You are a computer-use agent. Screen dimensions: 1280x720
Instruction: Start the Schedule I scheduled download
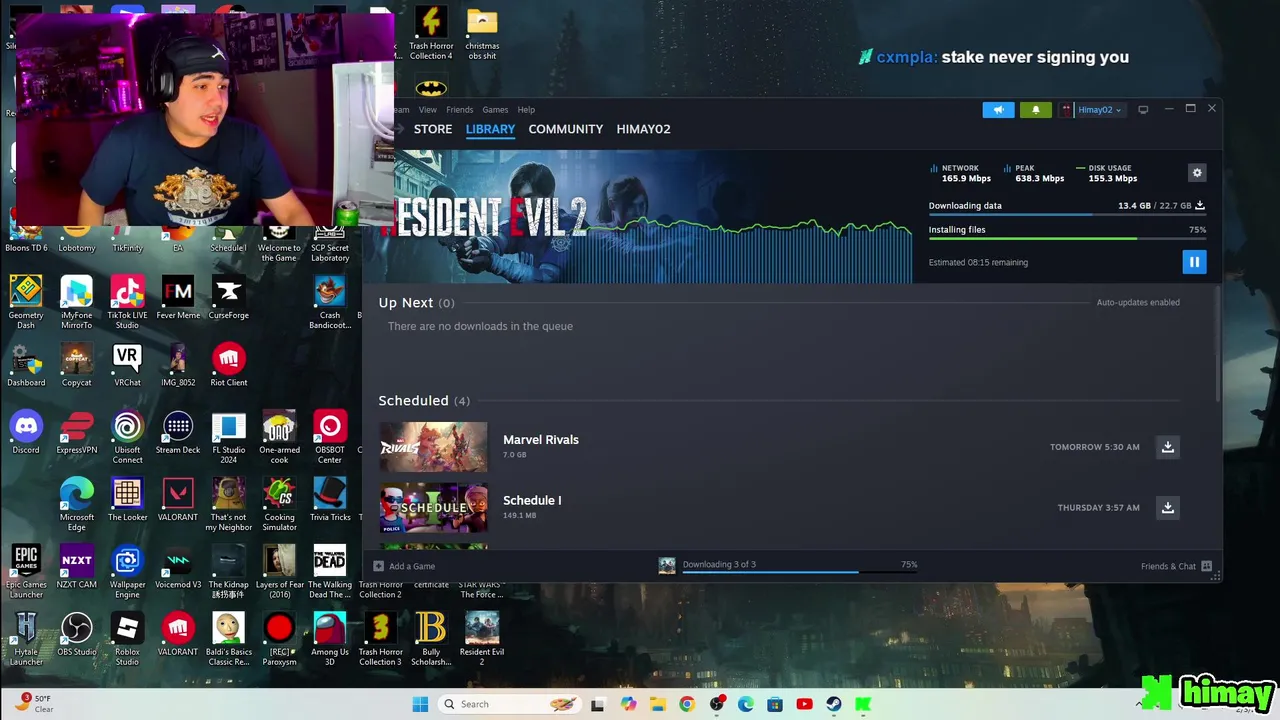click(x=1167, y=508)
